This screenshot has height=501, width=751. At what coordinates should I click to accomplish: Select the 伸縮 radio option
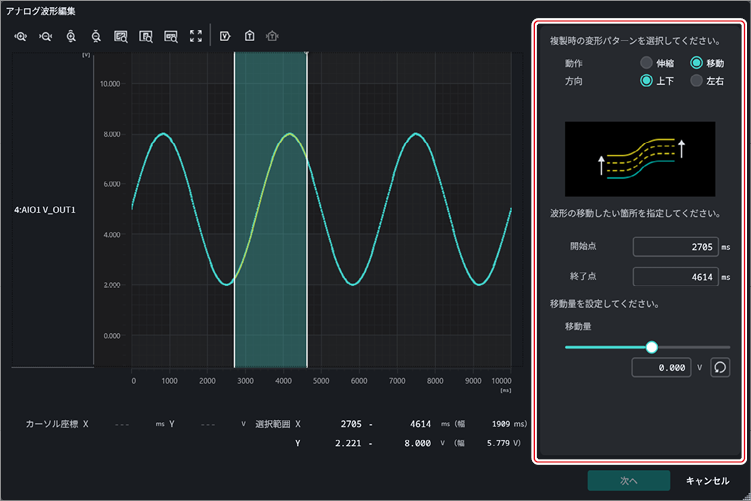pyautogui.click(x=647, y=63)
